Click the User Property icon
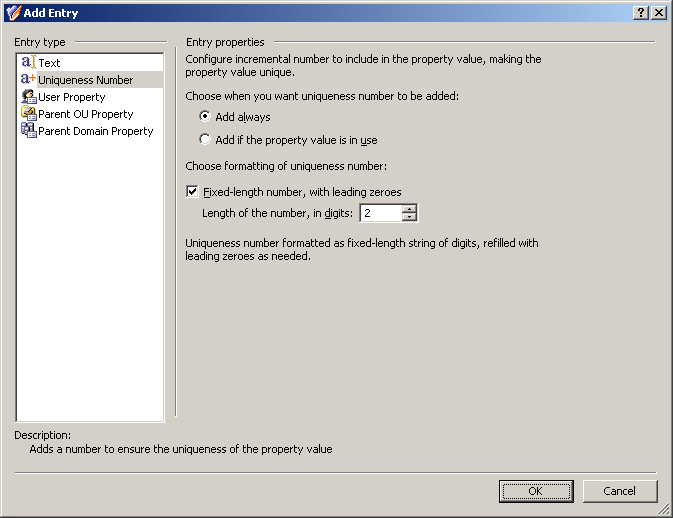The width and height of the screenshot is (673, 518). tap(29, 97)
